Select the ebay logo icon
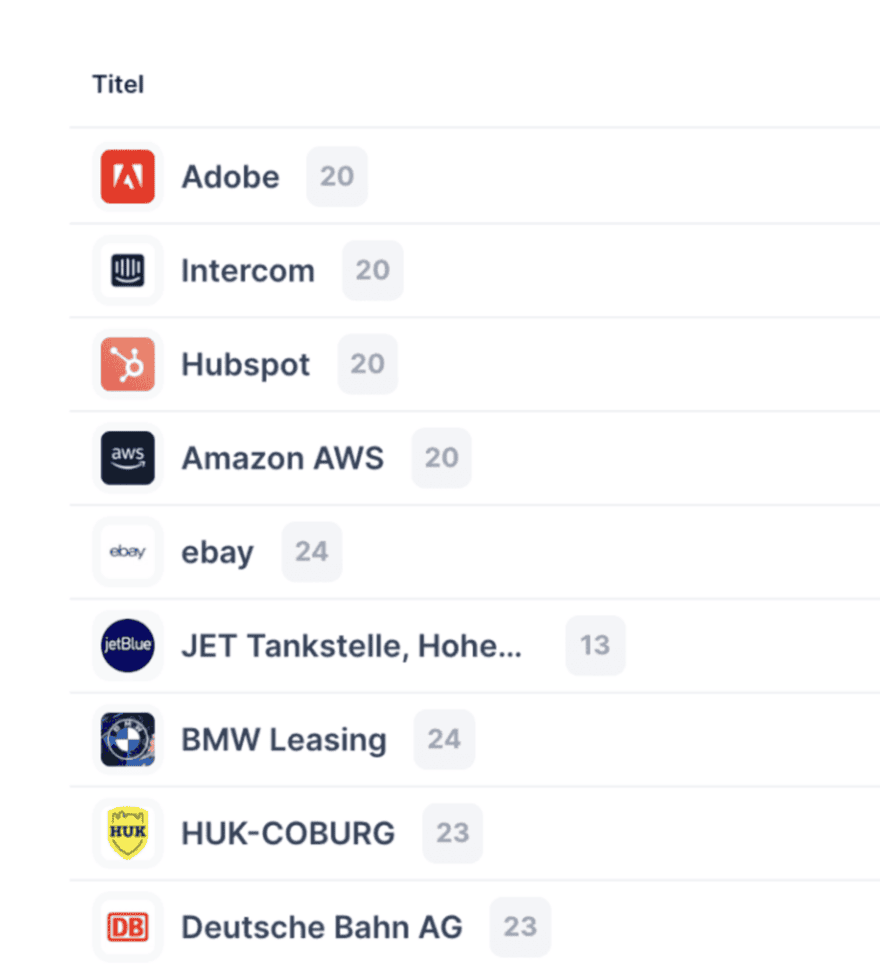 click(128, 552)
